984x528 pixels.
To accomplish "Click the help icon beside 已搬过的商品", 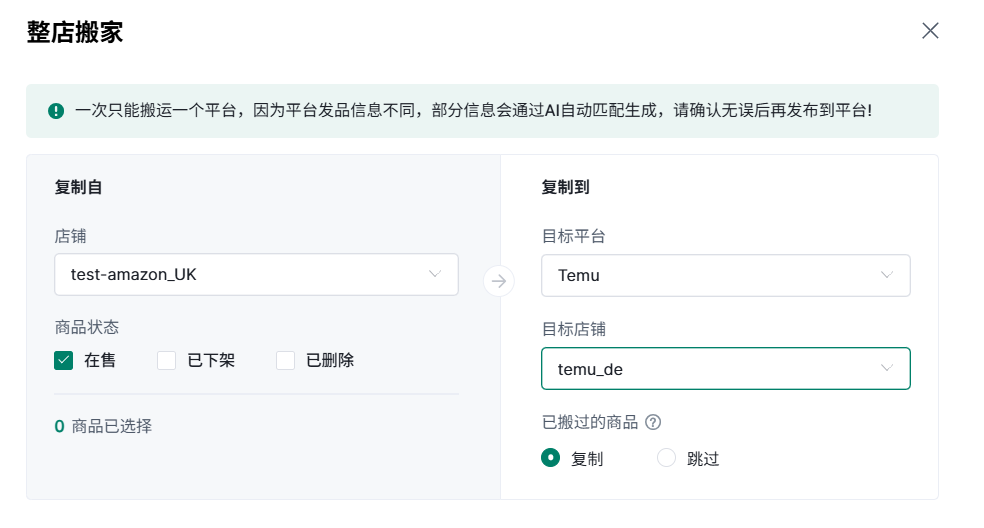I will coord(654,422).
